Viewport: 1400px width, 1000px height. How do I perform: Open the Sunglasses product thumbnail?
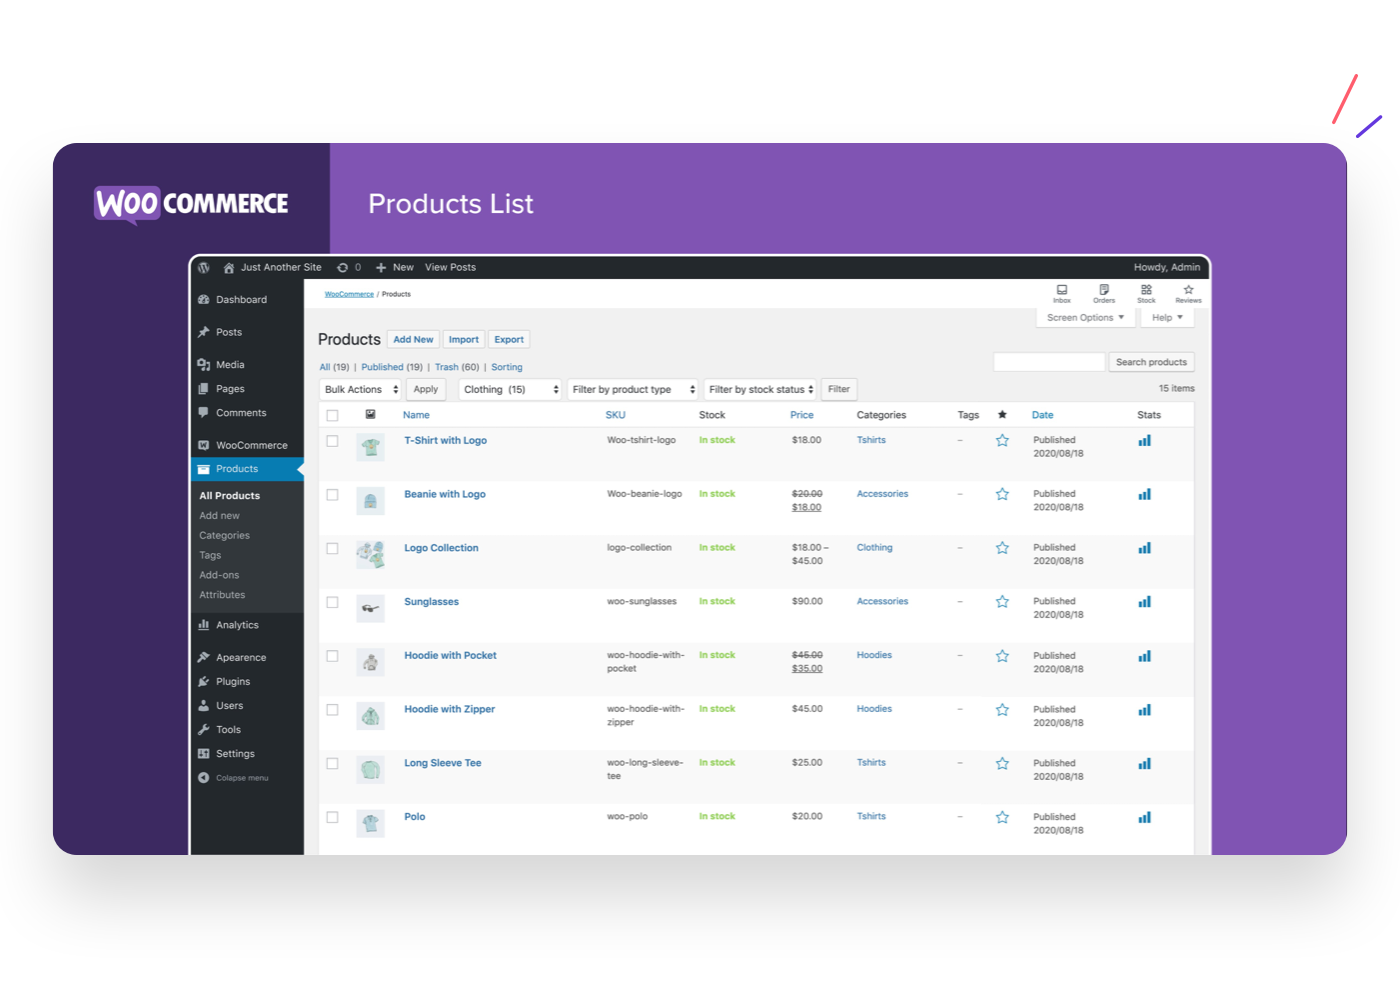[x=370, y=608]
